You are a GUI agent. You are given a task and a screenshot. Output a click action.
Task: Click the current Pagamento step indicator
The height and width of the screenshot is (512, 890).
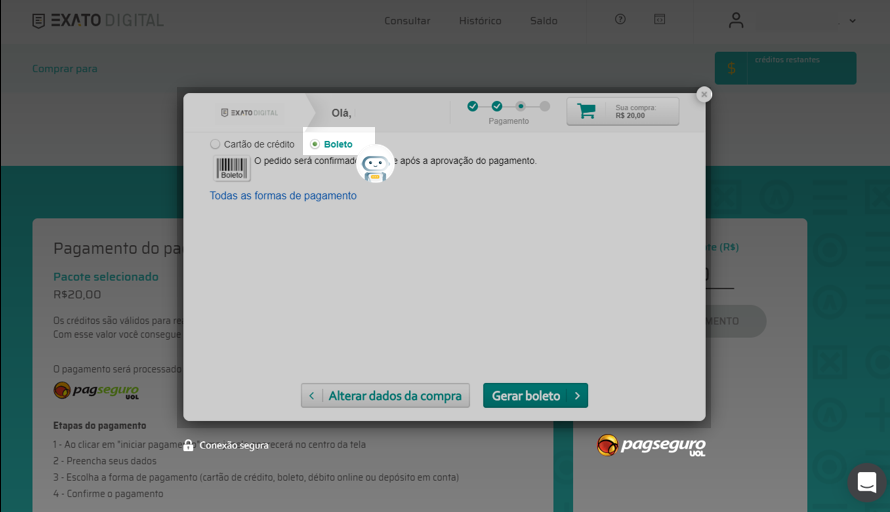click(521, 106)
